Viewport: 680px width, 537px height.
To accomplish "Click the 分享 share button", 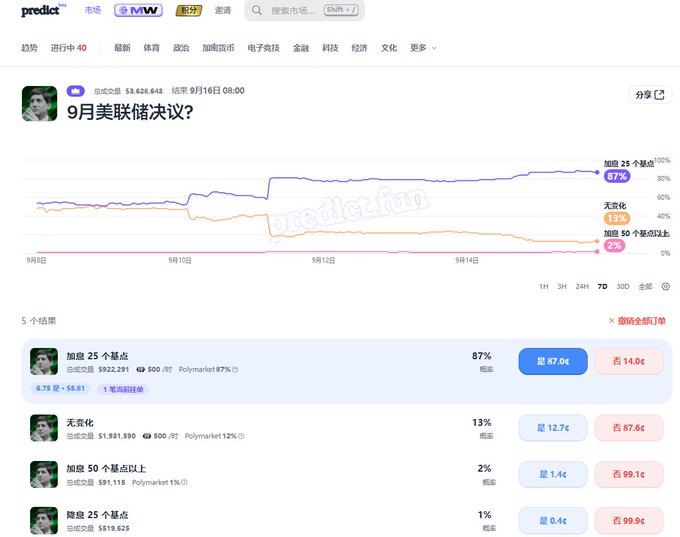I will (650, 95).
